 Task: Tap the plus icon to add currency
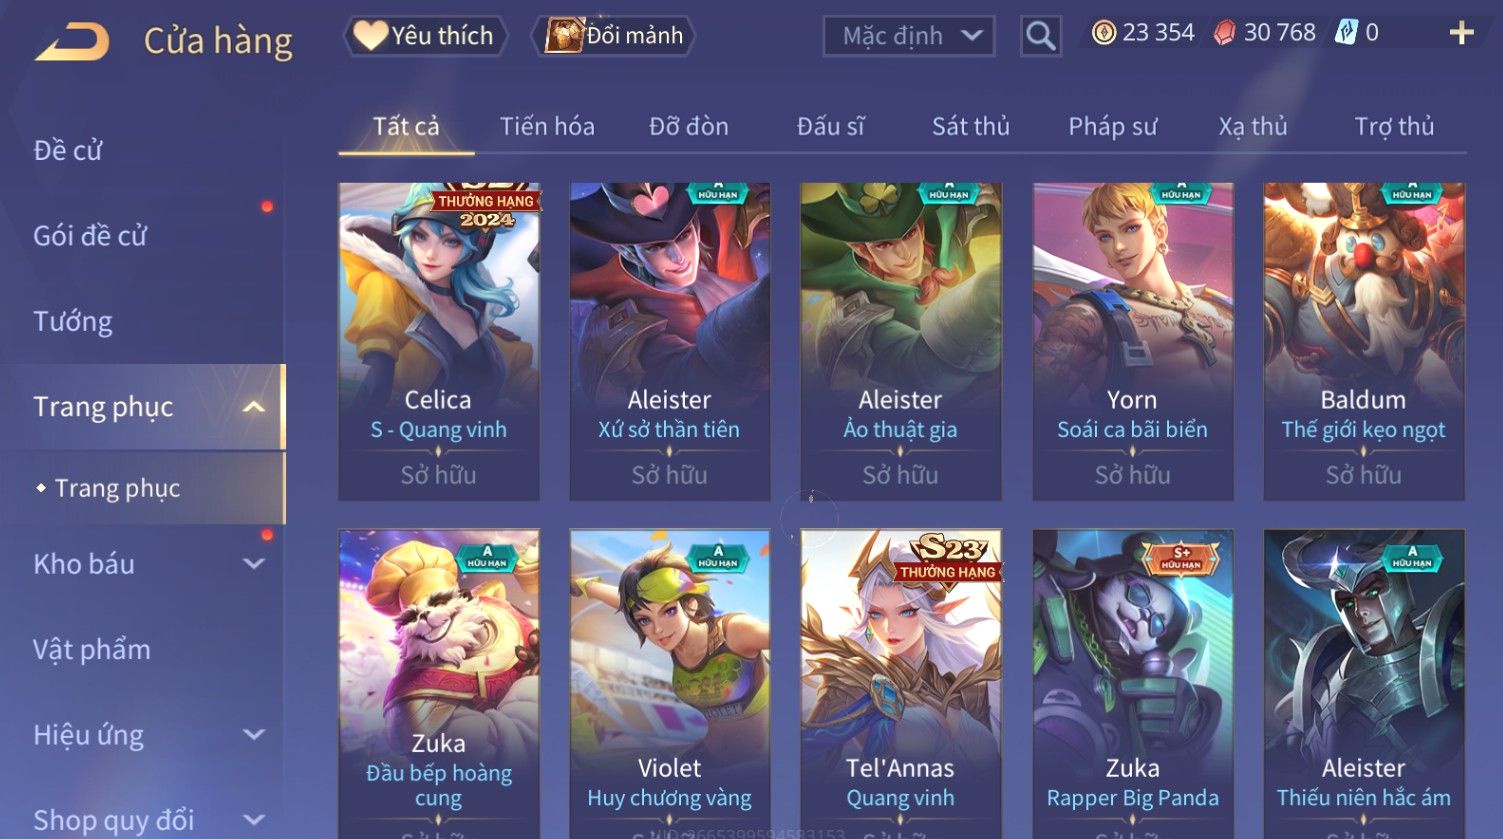[1461, 33]
